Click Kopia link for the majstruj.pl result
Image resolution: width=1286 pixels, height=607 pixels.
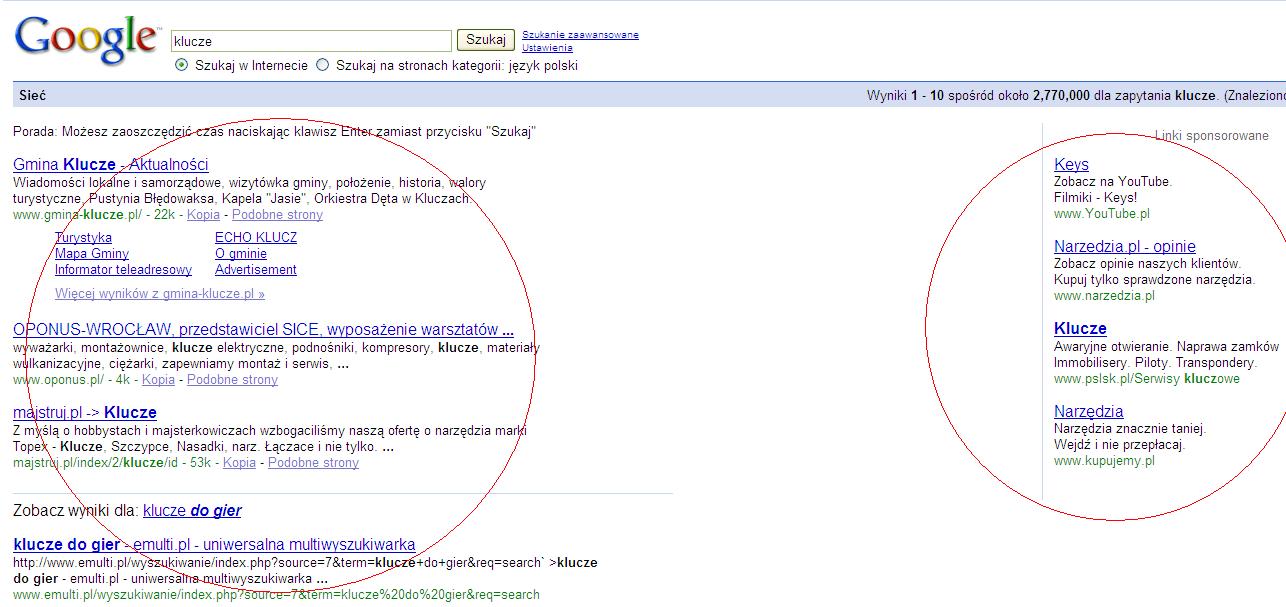click(x=239, y=463)
